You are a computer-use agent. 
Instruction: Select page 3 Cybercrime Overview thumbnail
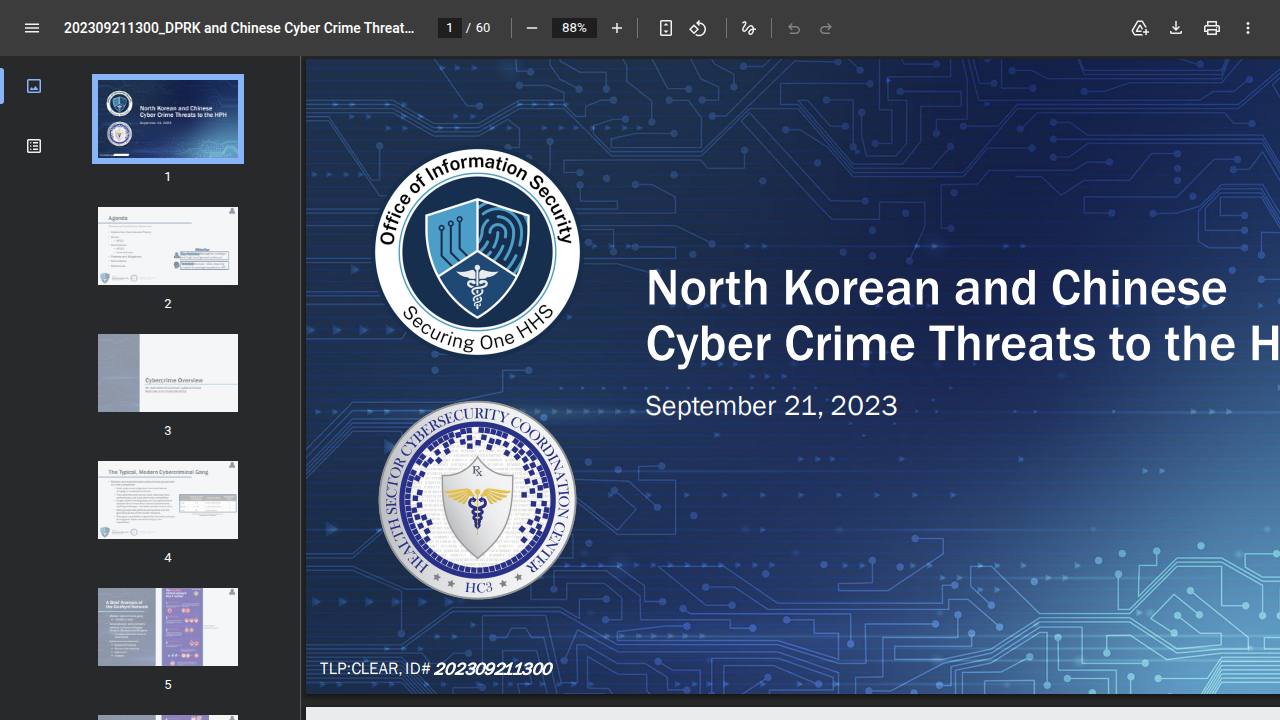click(x=168, y=373)
